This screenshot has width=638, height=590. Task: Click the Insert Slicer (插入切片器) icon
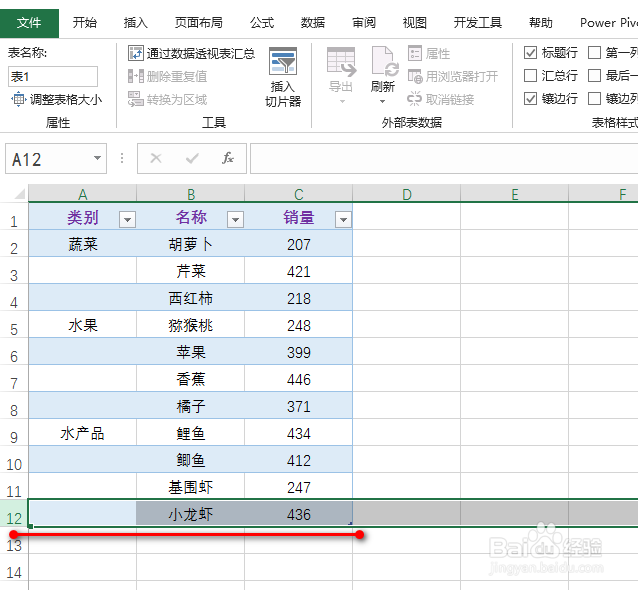[283, 64]
